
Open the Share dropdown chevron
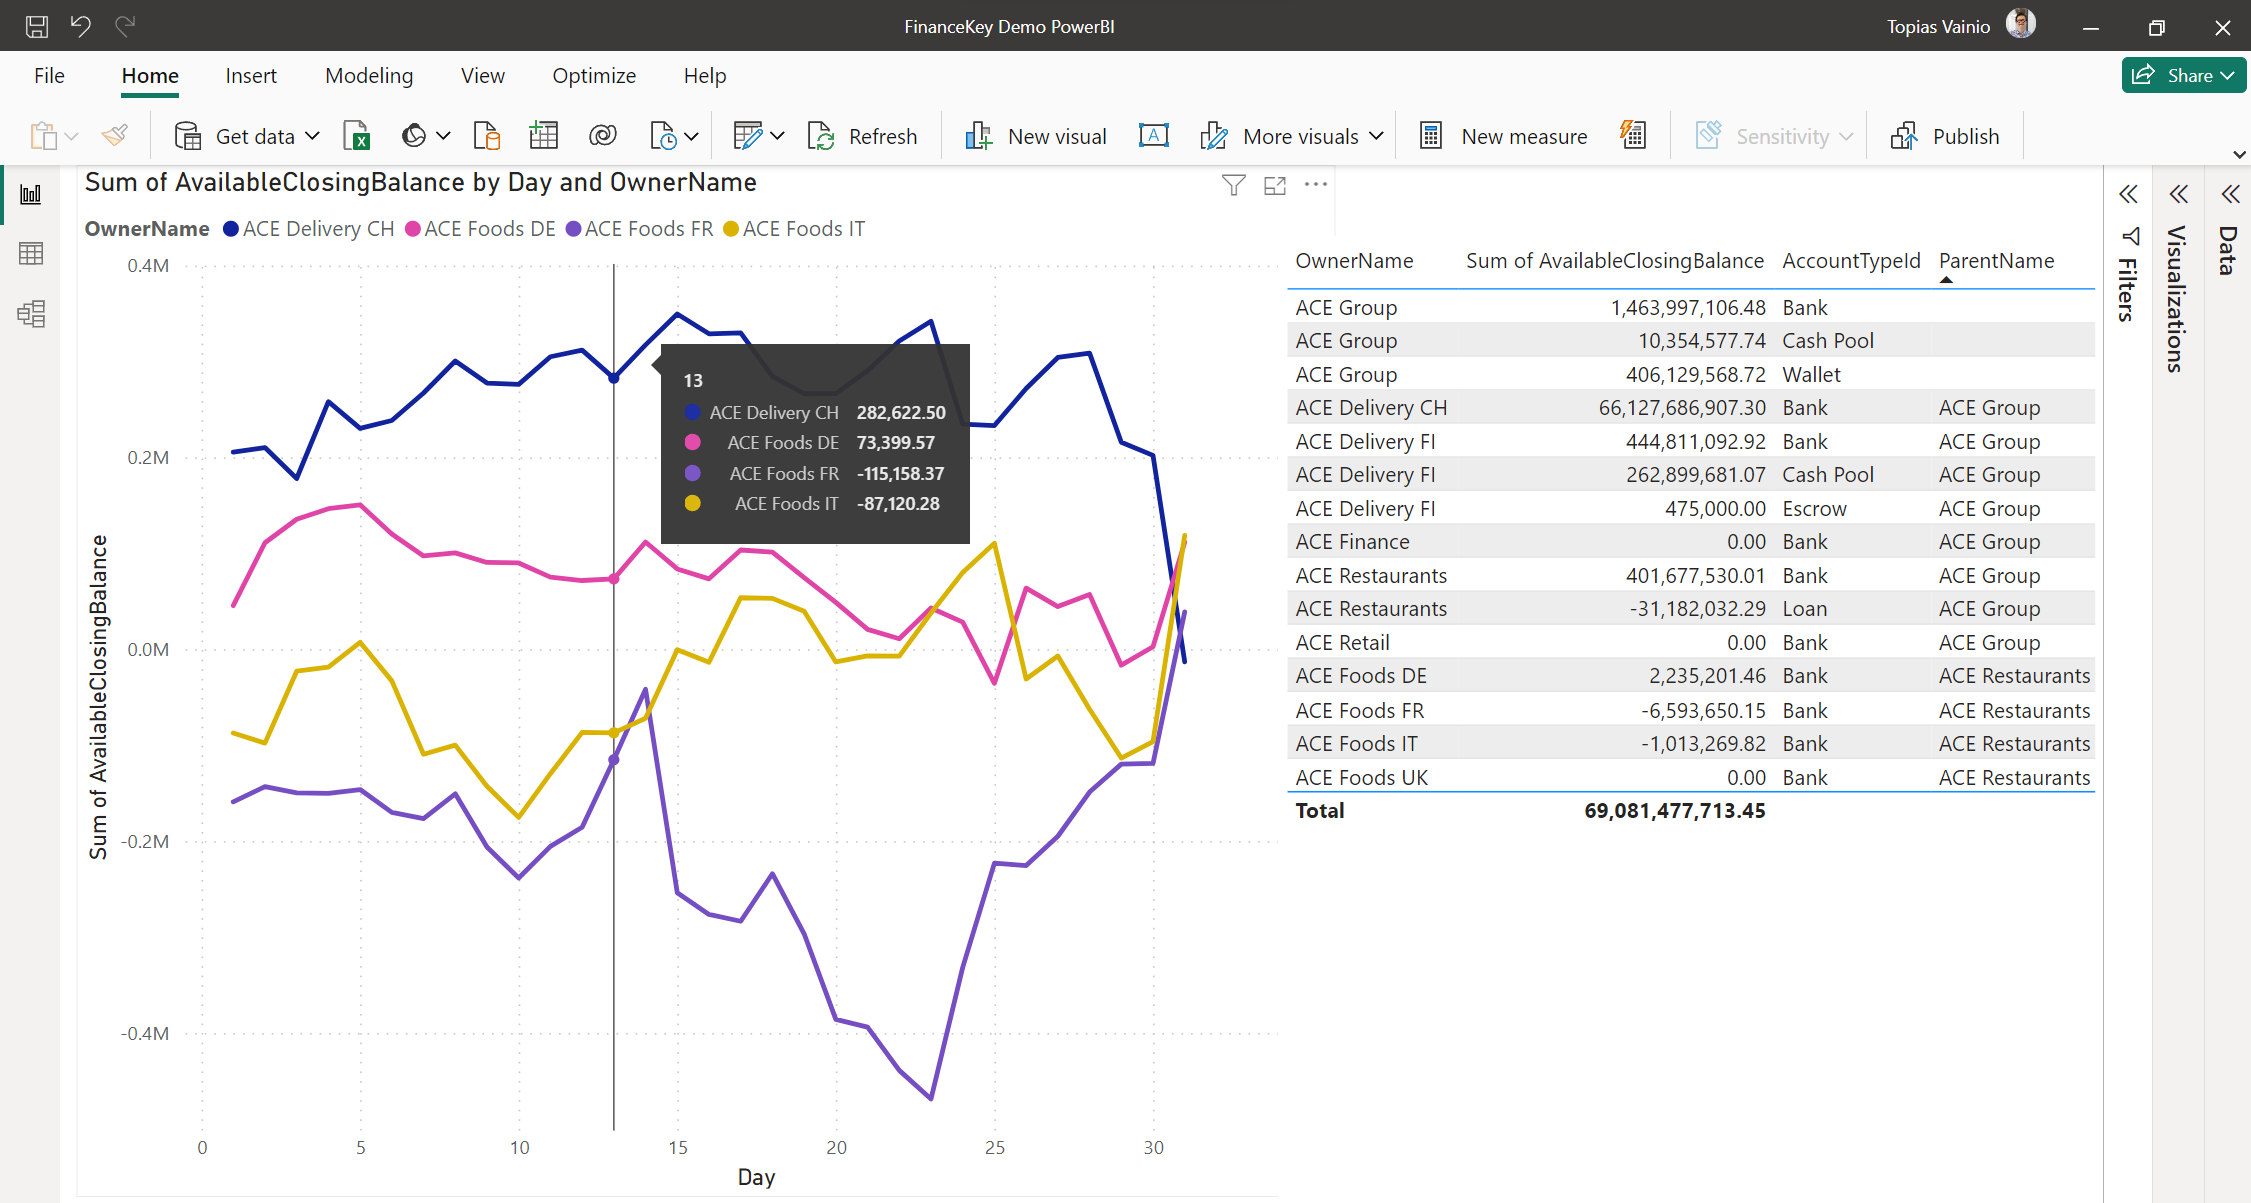point(2228,76)
